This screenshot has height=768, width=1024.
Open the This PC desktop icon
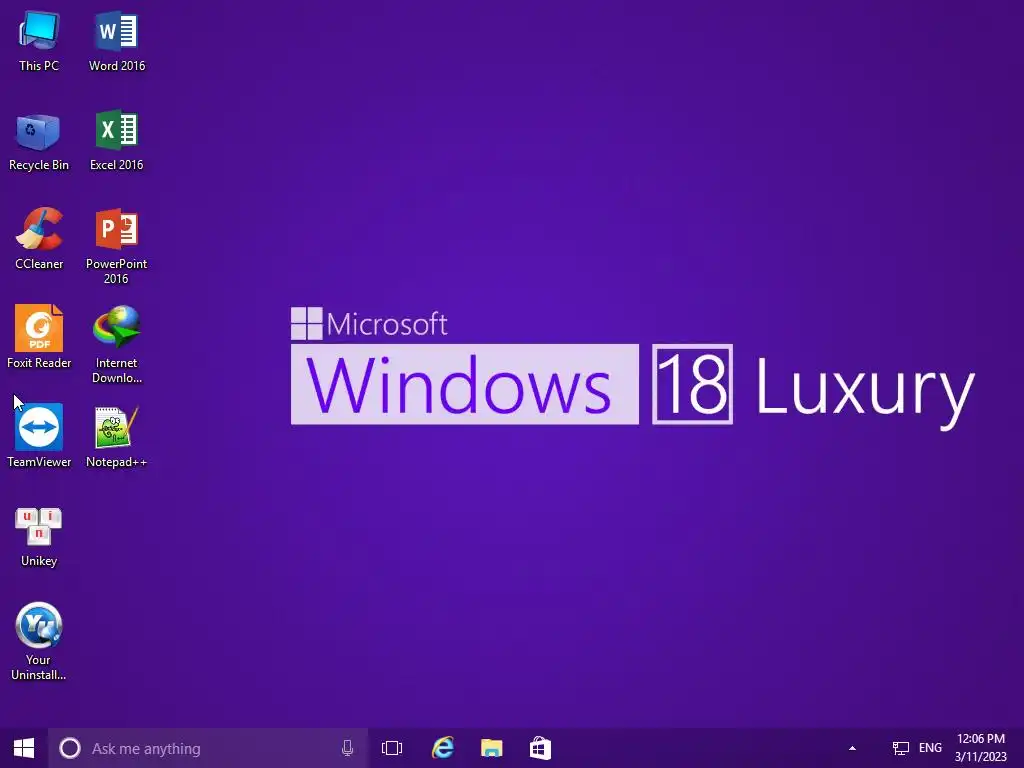point(39,40)
